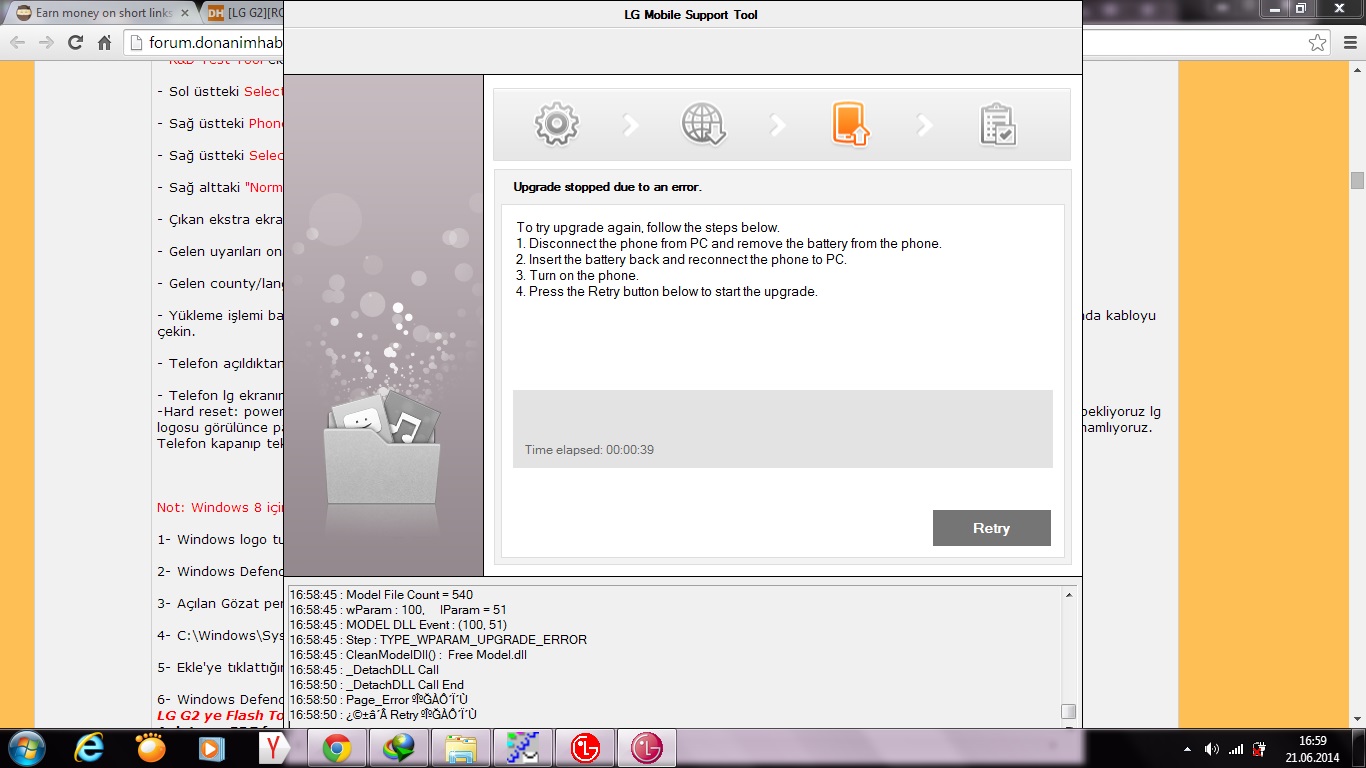The height and width of the screenshot is (768, 1366).
Task: Click the Chrome page vertical scrollbar thumb
Action: (x=1357, y=180)
